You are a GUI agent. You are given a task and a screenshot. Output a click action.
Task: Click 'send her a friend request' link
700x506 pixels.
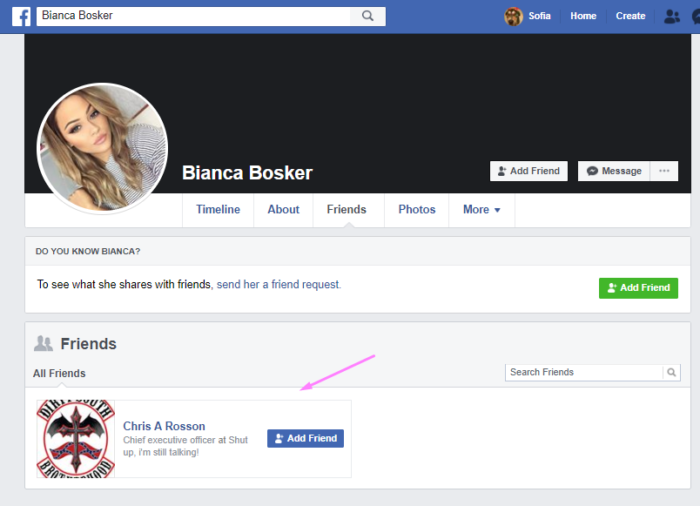coord(278,284)
